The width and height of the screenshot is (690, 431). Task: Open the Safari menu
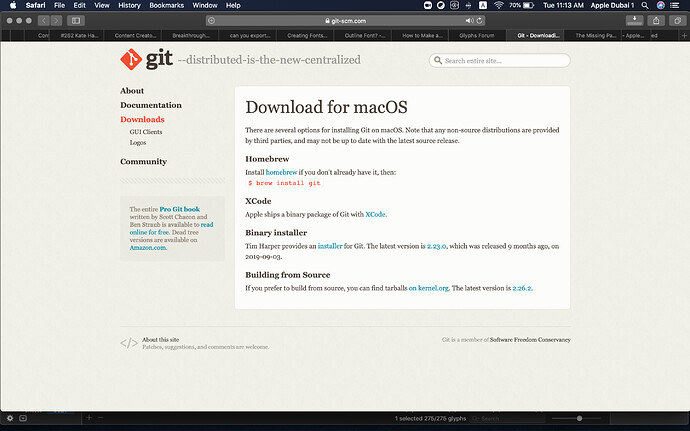tap(35, 5)
